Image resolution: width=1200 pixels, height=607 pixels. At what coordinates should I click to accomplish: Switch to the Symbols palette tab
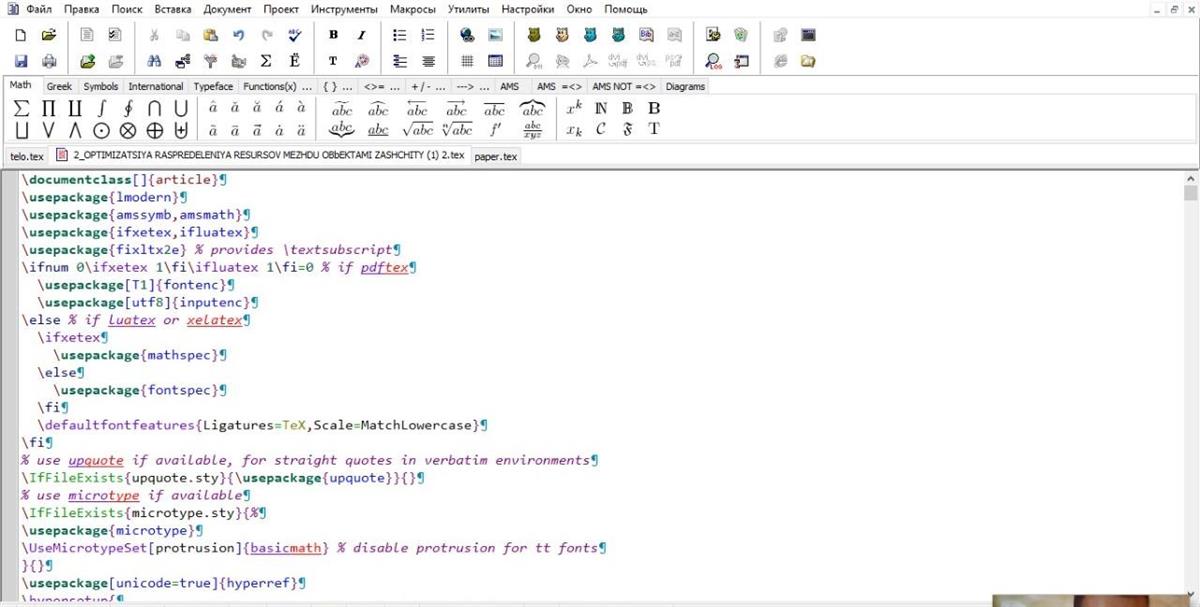[x=101, y=87]
